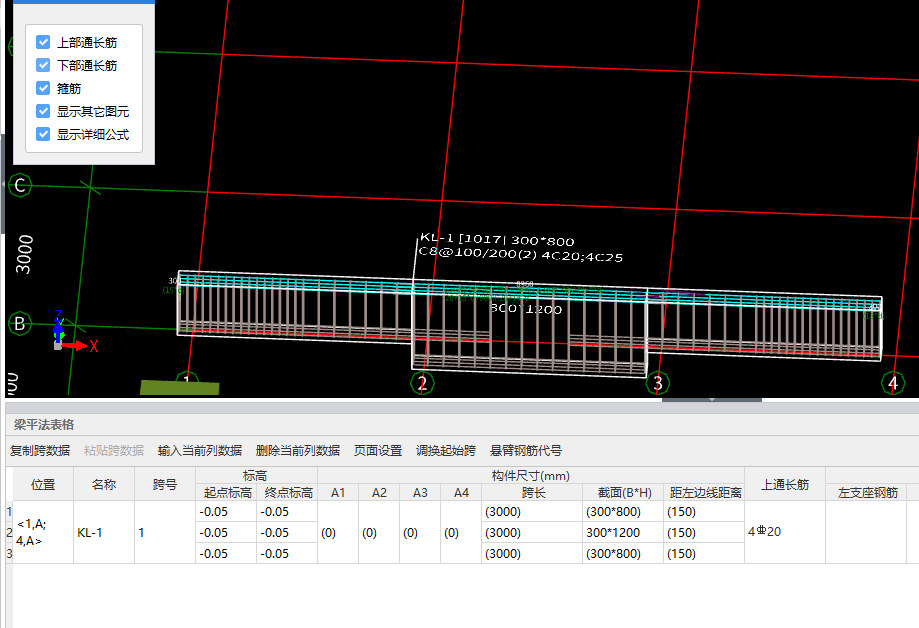Select the row 3 span length (3000)
This screenshot has width=919, height=628.
[532, 554]
